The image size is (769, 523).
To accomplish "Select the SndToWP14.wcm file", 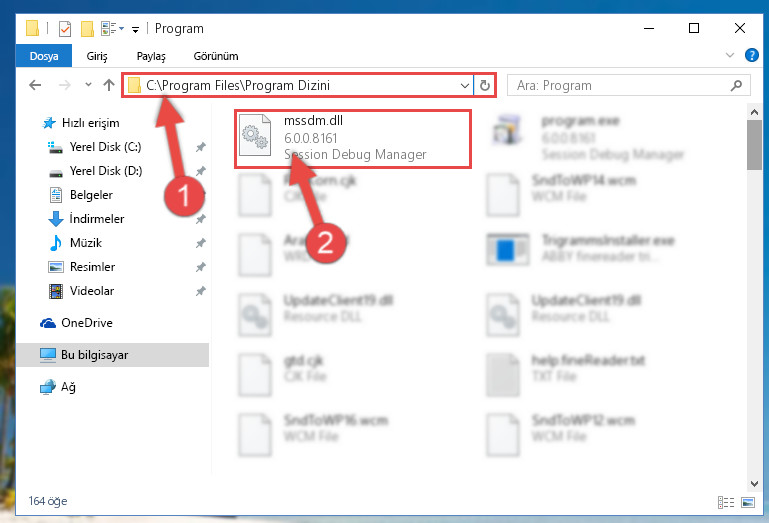I will tap(562, 194).
